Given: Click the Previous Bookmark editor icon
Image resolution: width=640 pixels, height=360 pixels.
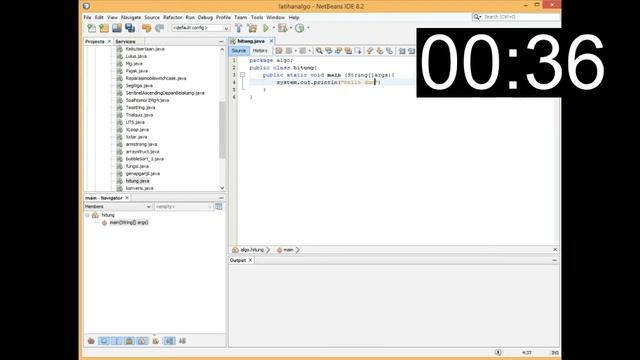Looking at the screenshot, I should 370,51.
